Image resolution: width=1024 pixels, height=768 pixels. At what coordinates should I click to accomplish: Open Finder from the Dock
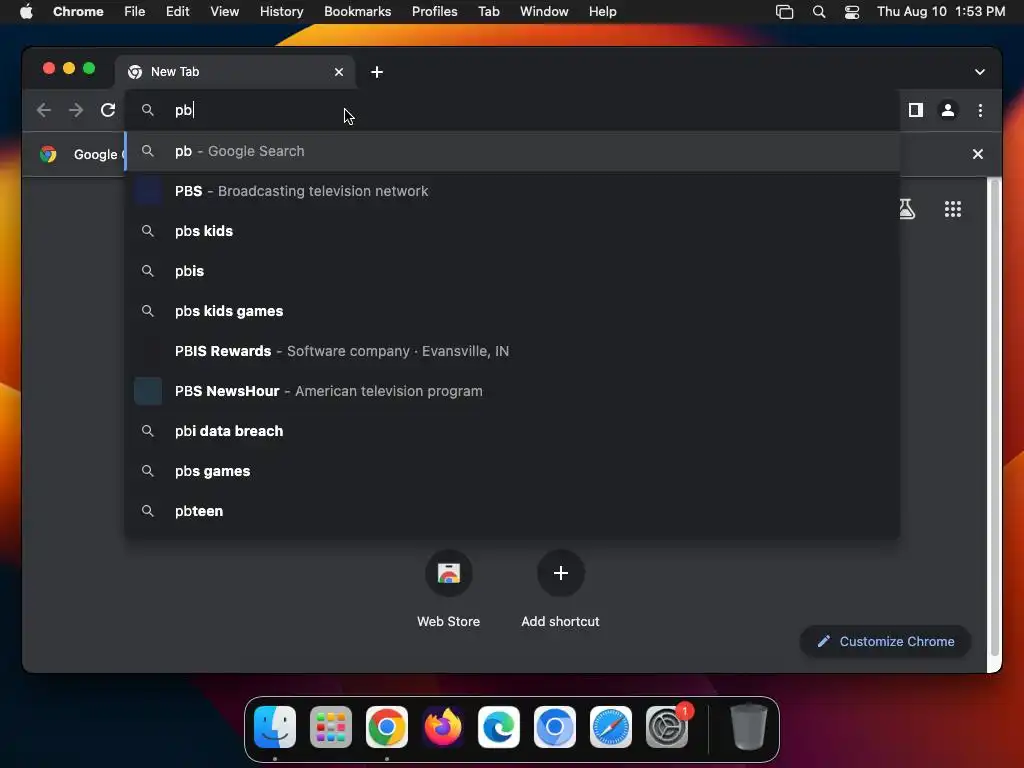tap(275, 727)
